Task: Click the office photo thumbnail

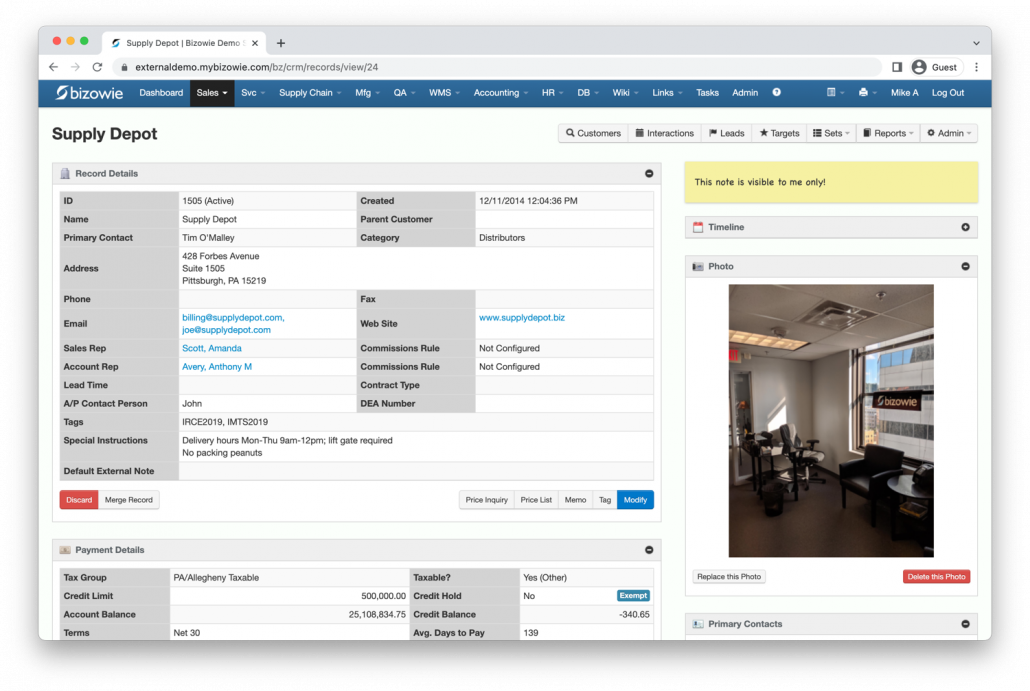Action: click(x=831, y=420)
